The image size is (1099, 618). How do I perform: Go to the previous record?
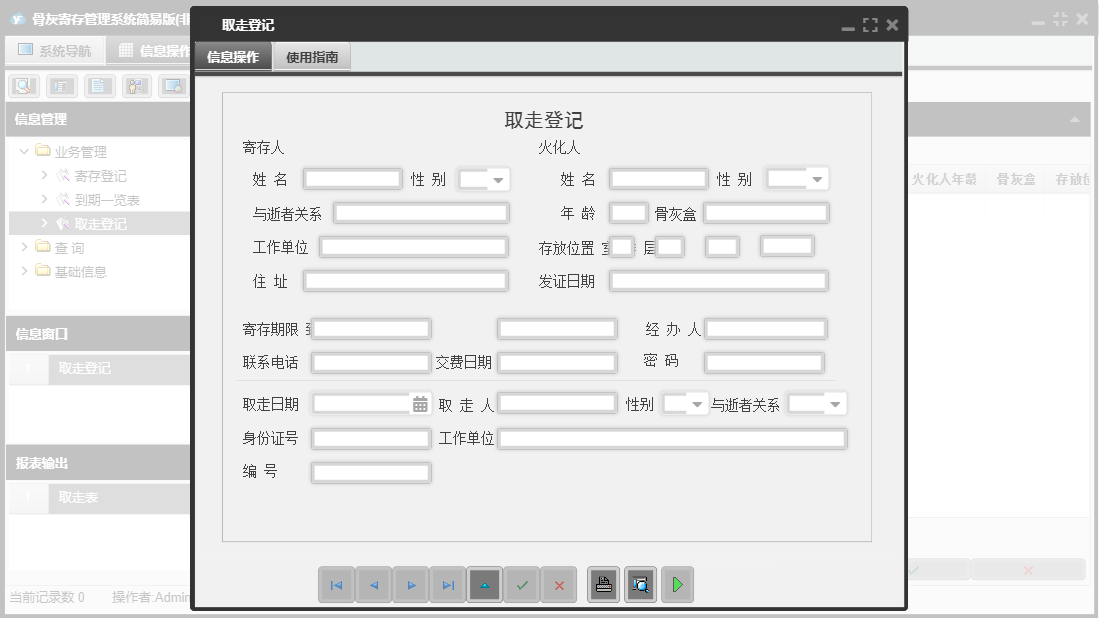374,585
